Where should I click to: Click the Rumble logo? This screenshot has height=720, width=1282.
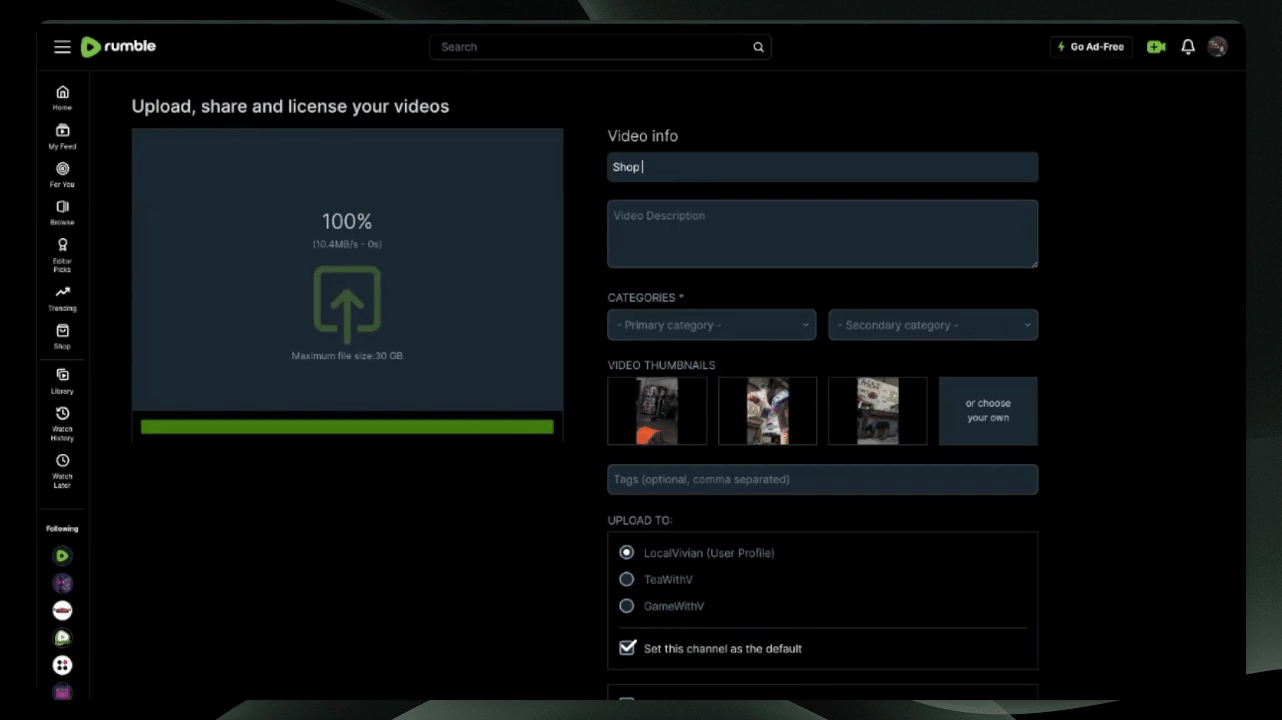[x=118, y=46]
